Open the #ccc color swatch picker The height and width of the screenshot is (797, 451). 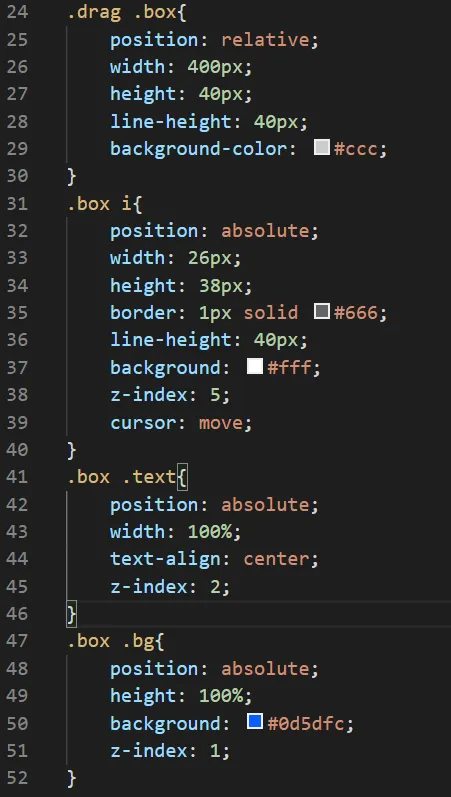322,147
